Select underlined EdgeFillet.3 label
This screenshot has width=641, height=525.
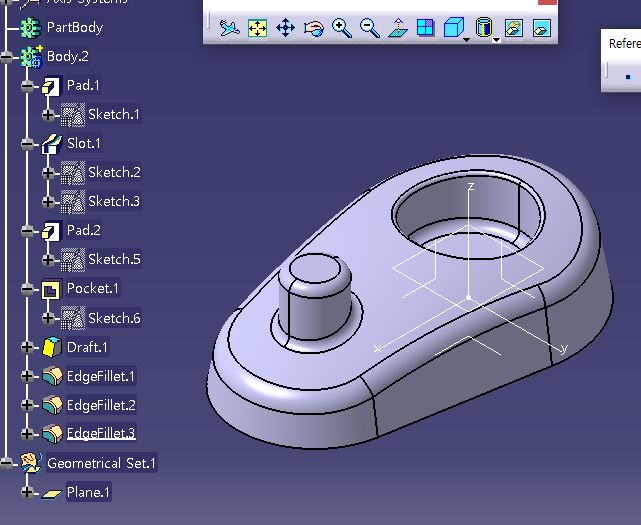[101, 433]
